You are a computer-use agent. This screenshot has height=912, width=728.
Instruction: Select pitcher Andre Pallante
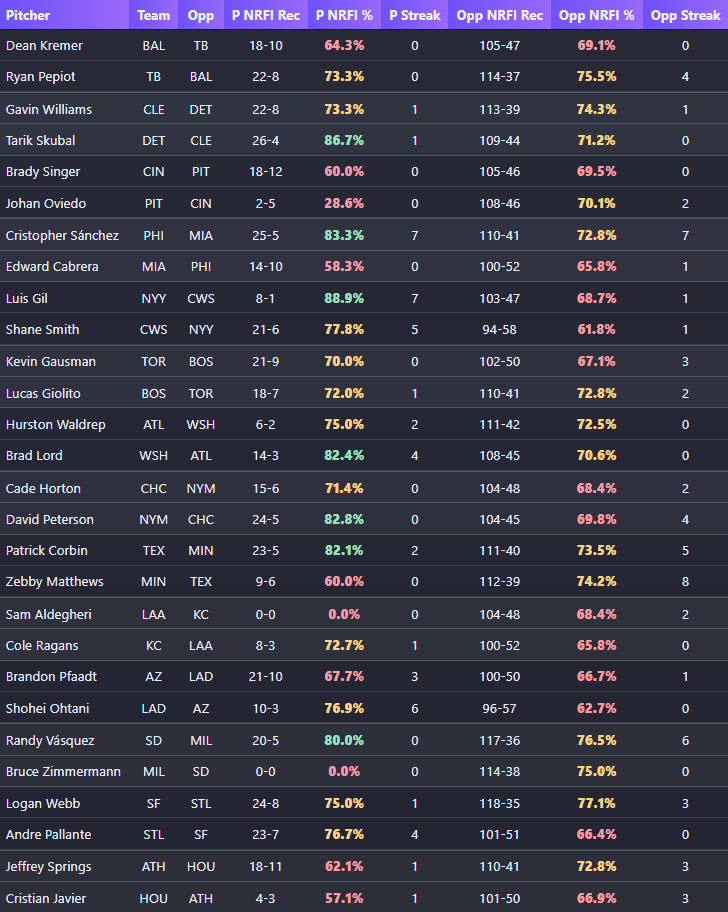tap(48, 834)
